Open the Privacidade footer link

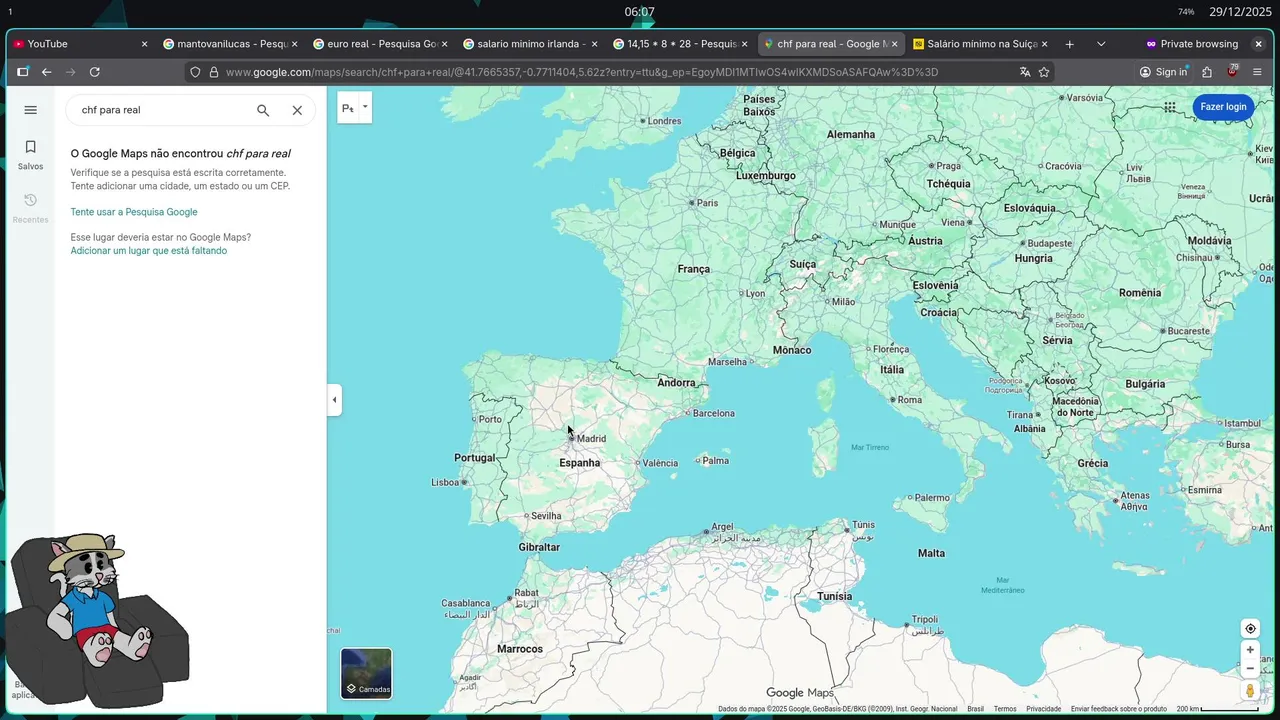tap(1043, 709)
